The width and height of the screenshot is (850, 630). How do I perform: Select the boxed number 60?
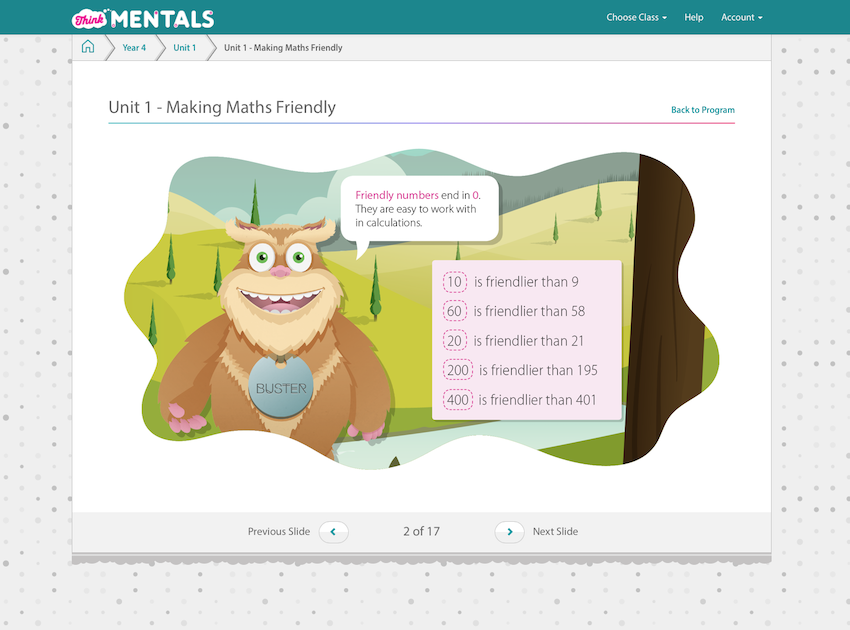(455, 311)
